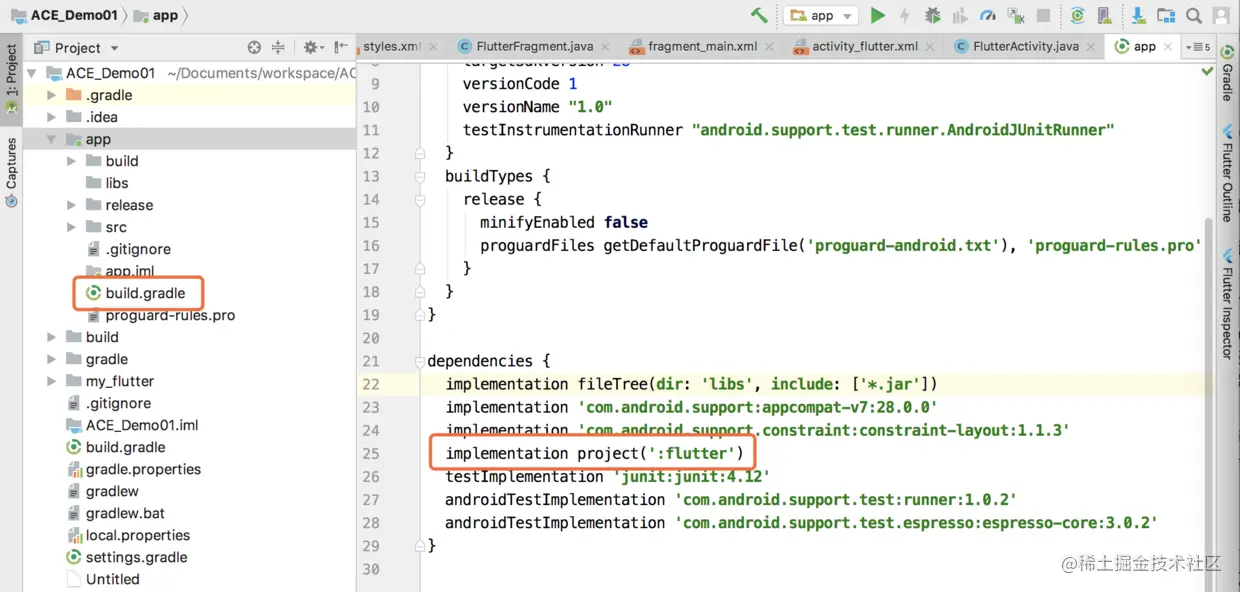Click minifyEnabled false line

(564, 222)
